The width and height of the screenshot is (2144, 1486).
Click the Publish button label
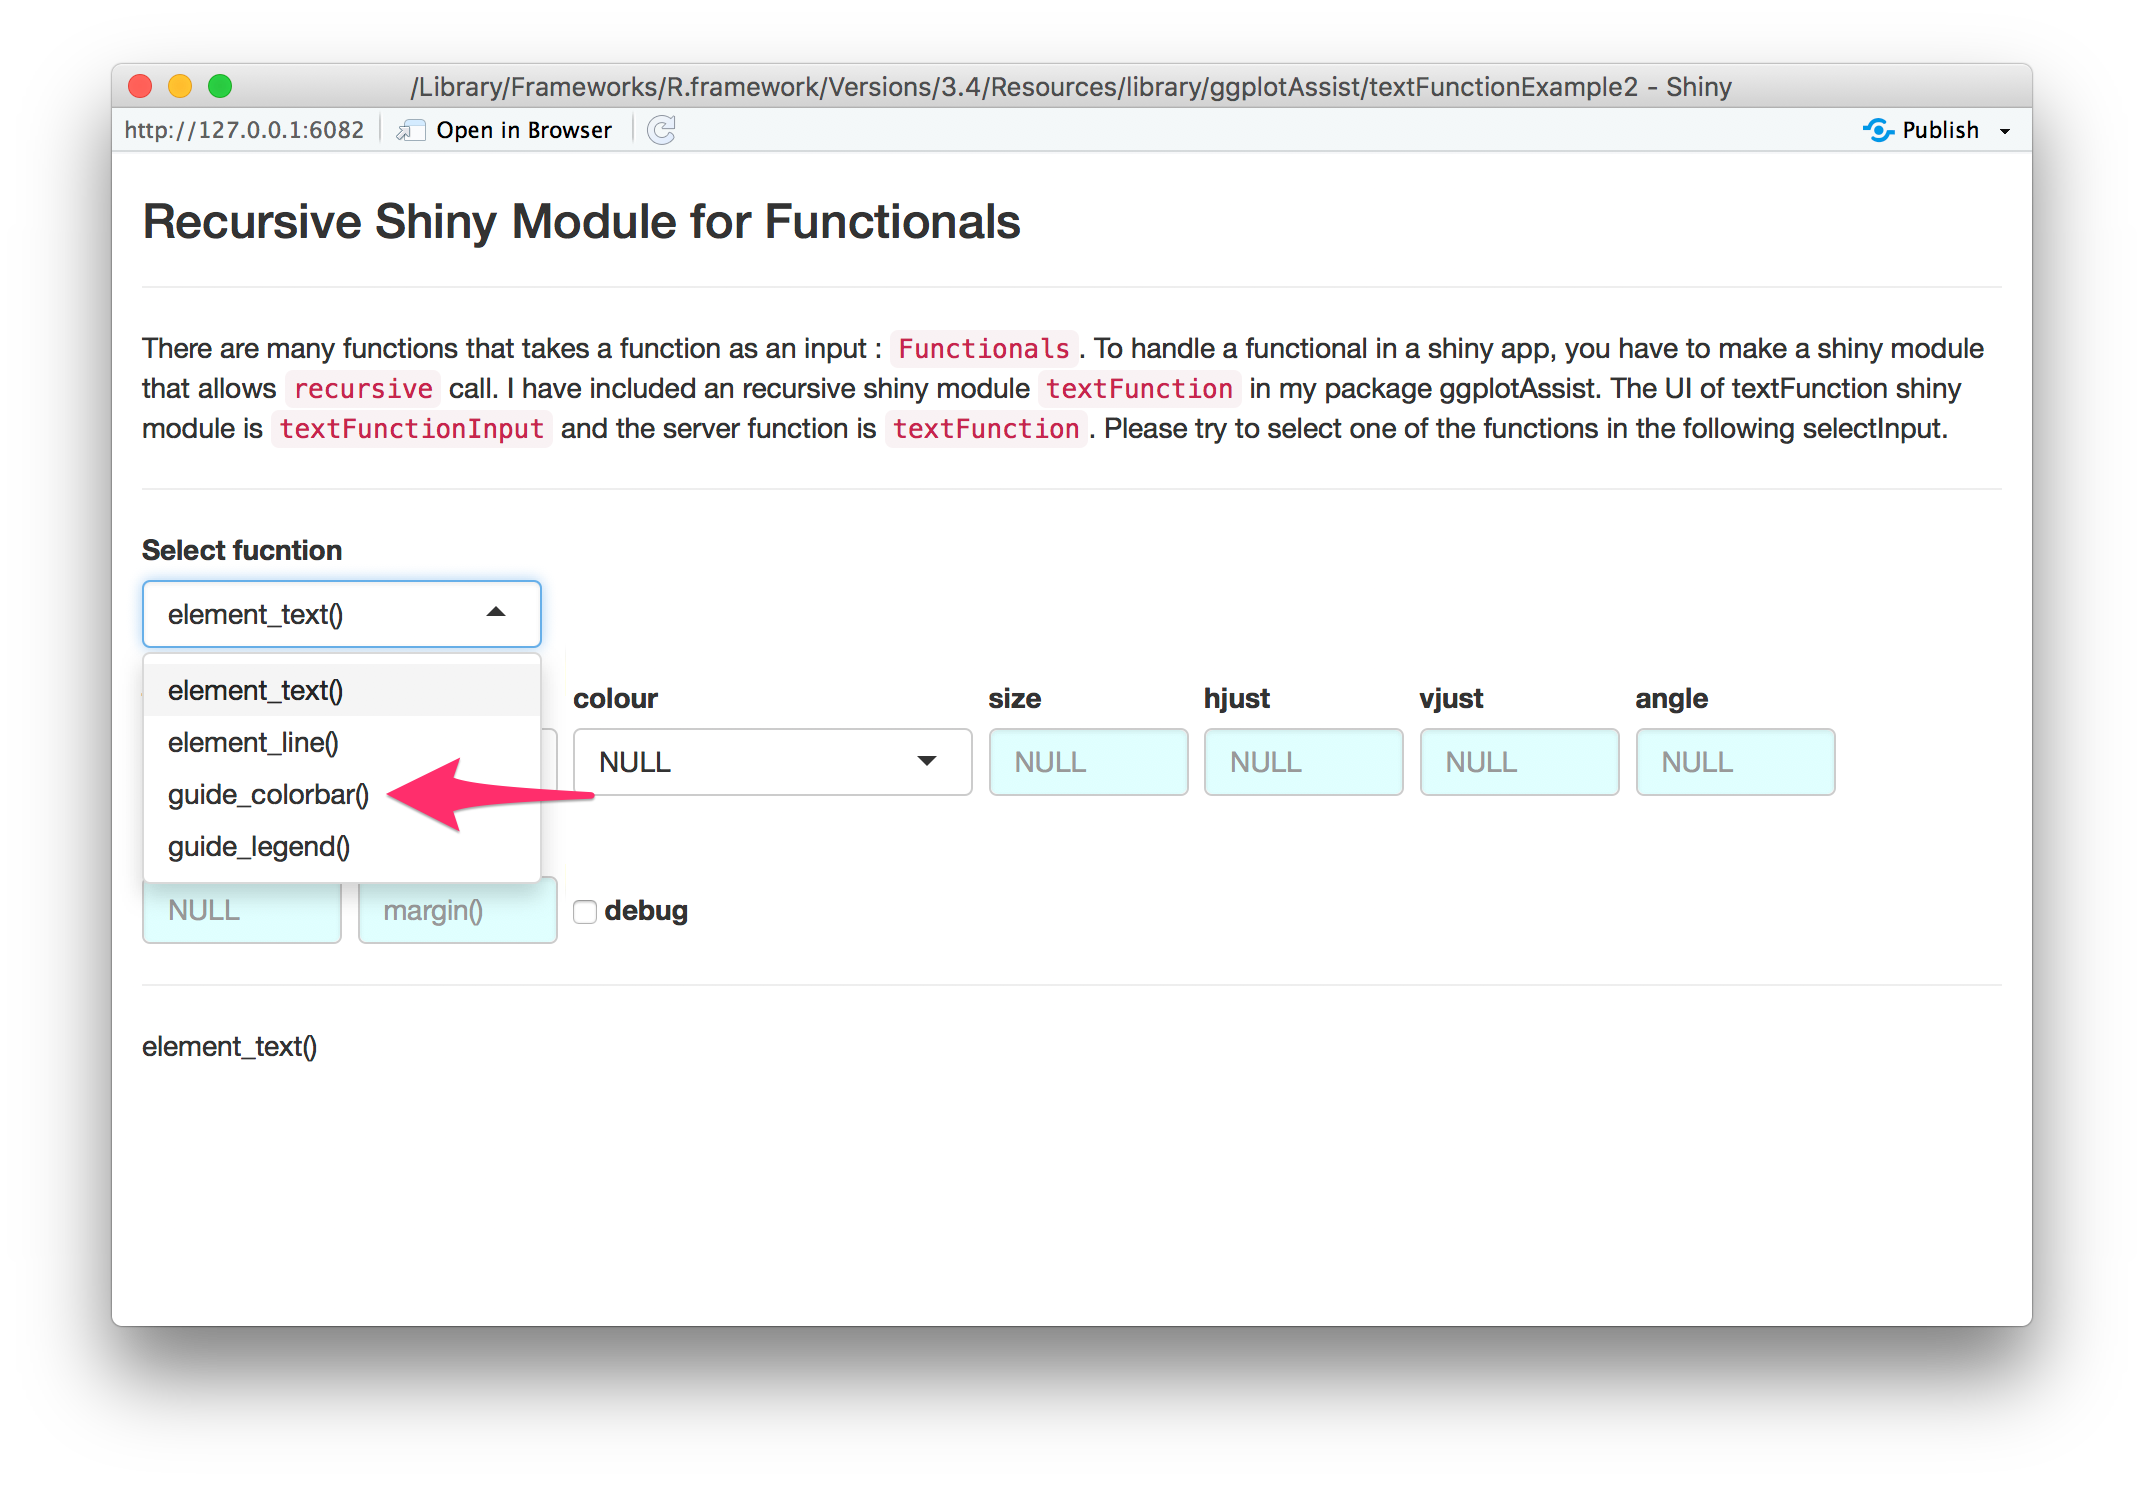coord(1940,130)
